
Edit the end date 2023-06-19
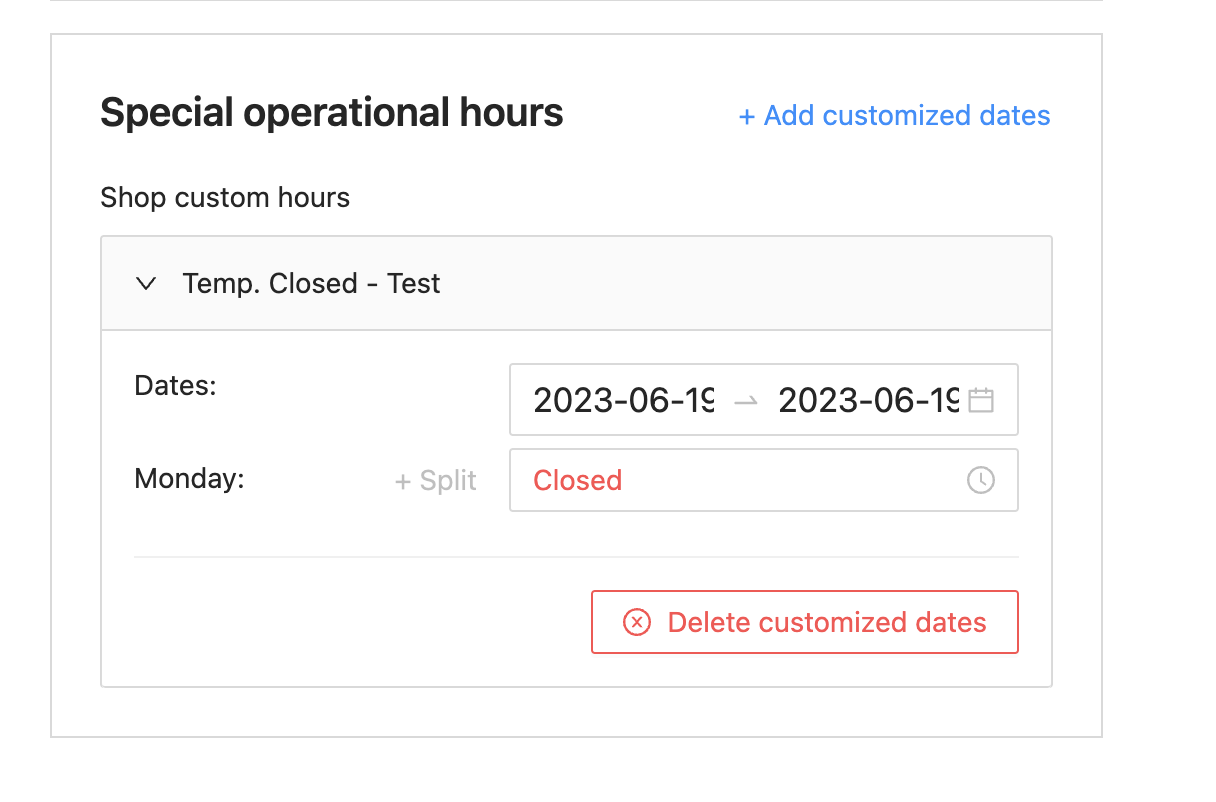[x=868, y=400]
